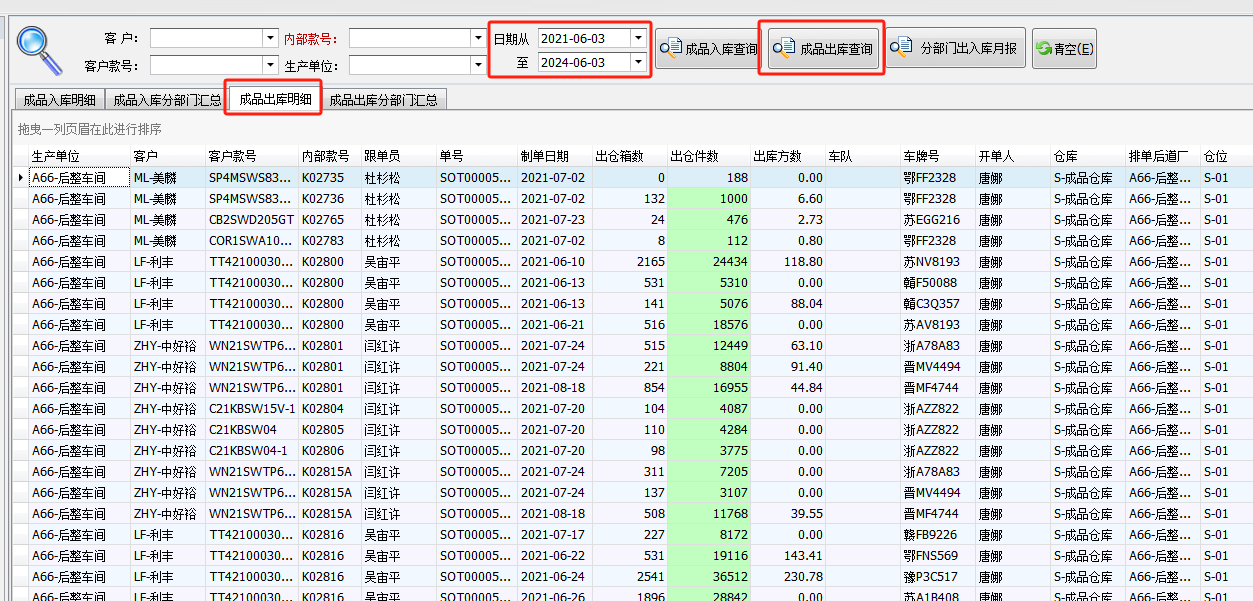Select the cell with 出仓件数 12449

(x=709, y=345)
